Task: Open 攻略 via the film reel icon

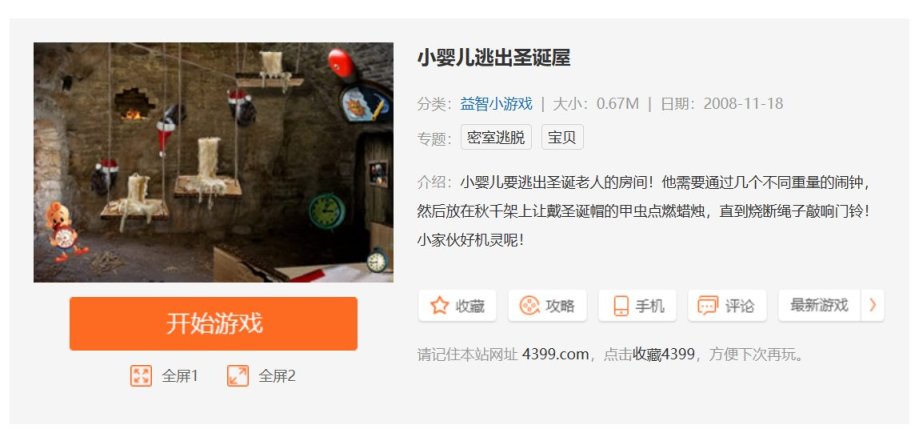Action: coord(529,306)
